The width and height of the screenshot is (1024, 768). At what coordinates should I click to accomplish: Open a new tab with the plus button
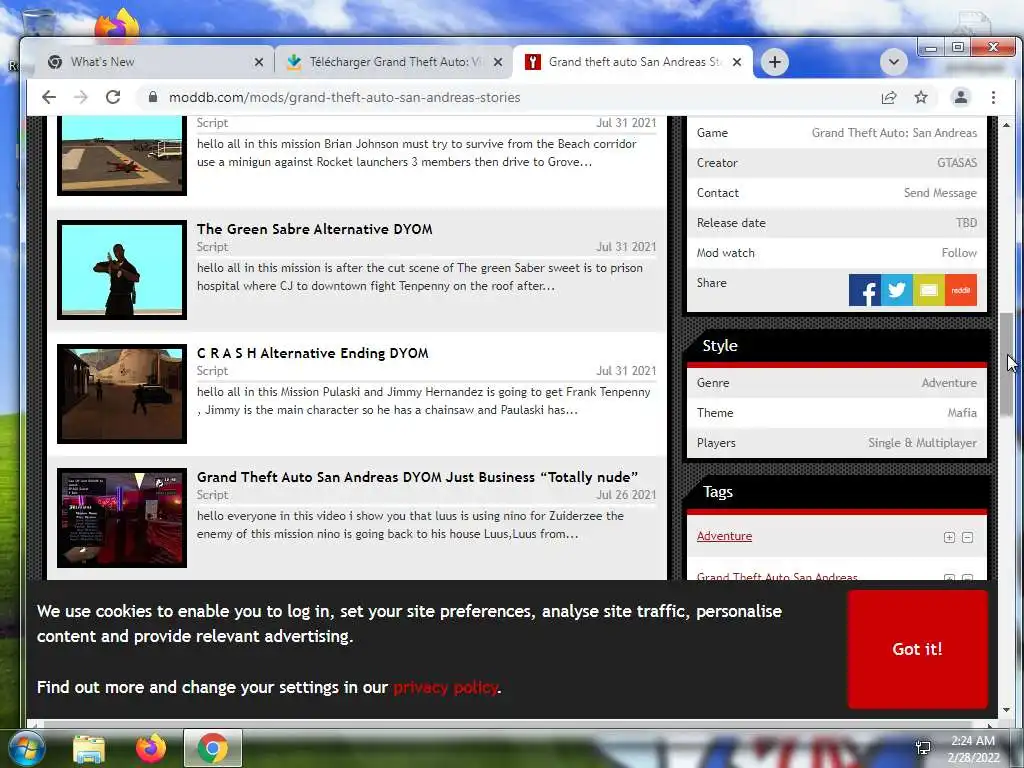[x=775, y=62]
